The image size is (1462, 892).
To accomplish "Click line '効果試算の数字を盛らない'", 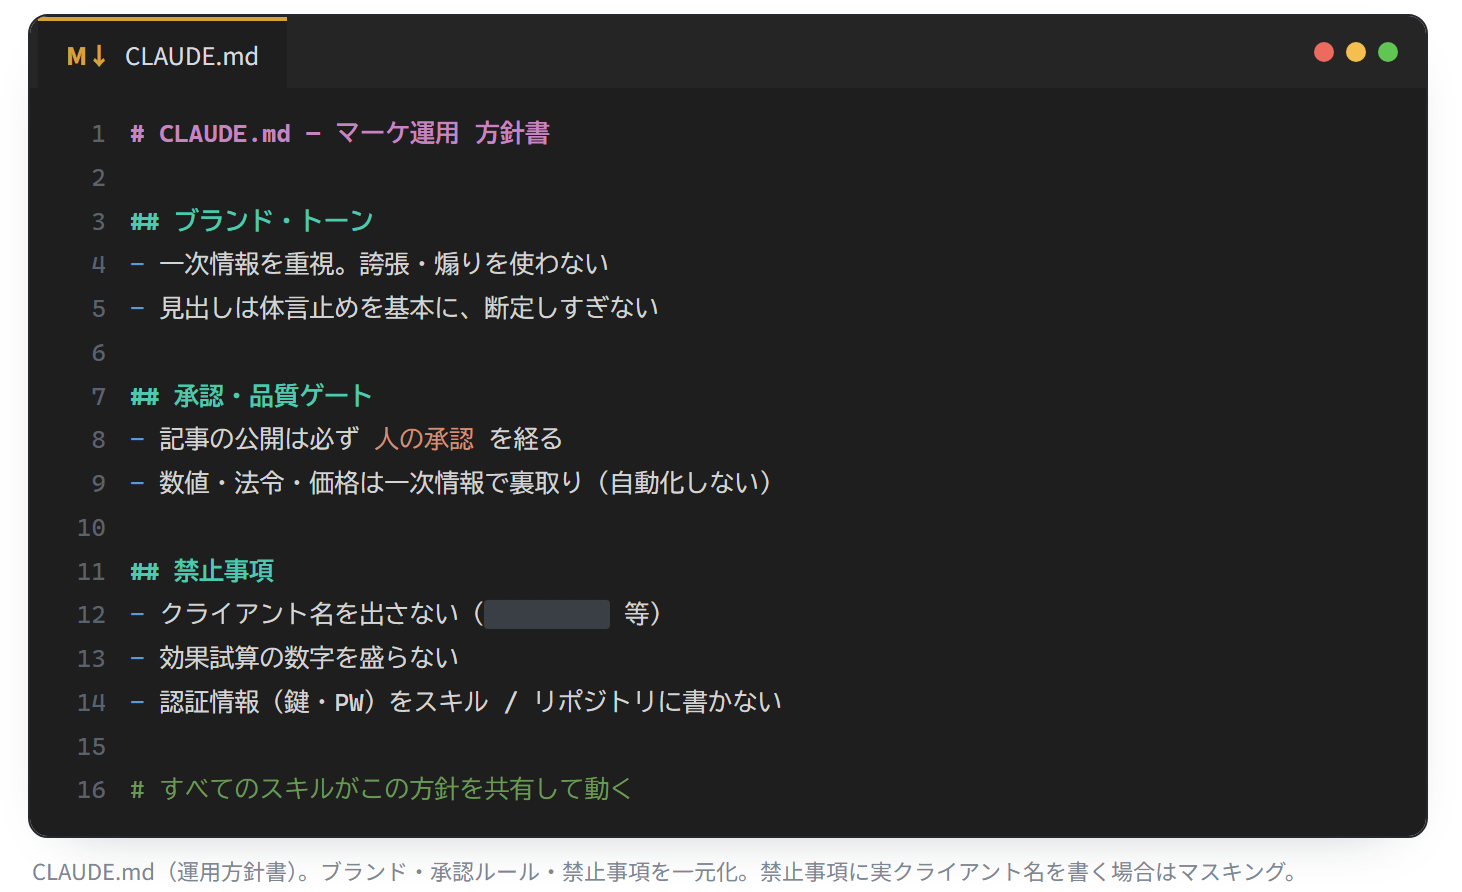I will pos(309,658).
